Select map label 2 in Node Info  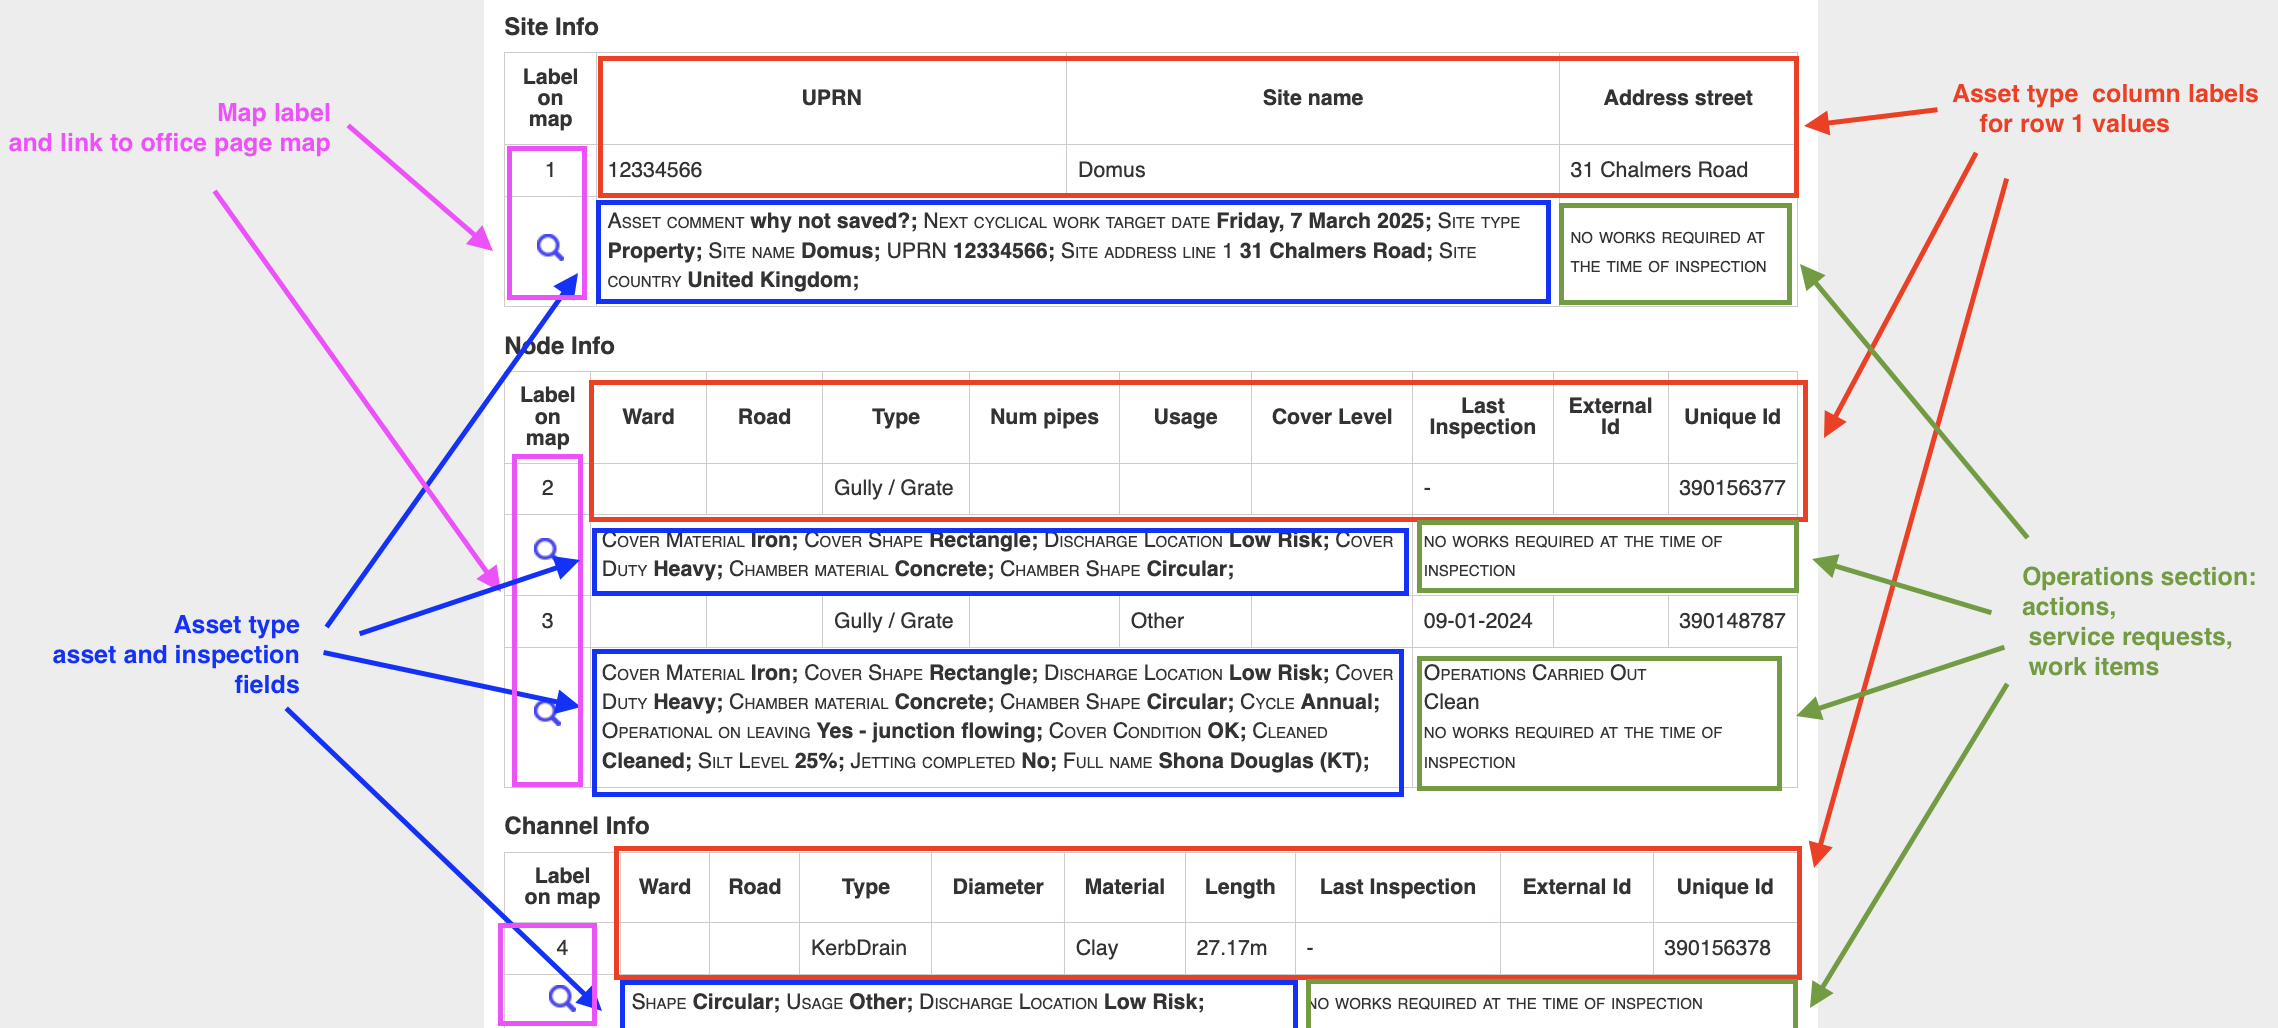click(x=547, y=487)
